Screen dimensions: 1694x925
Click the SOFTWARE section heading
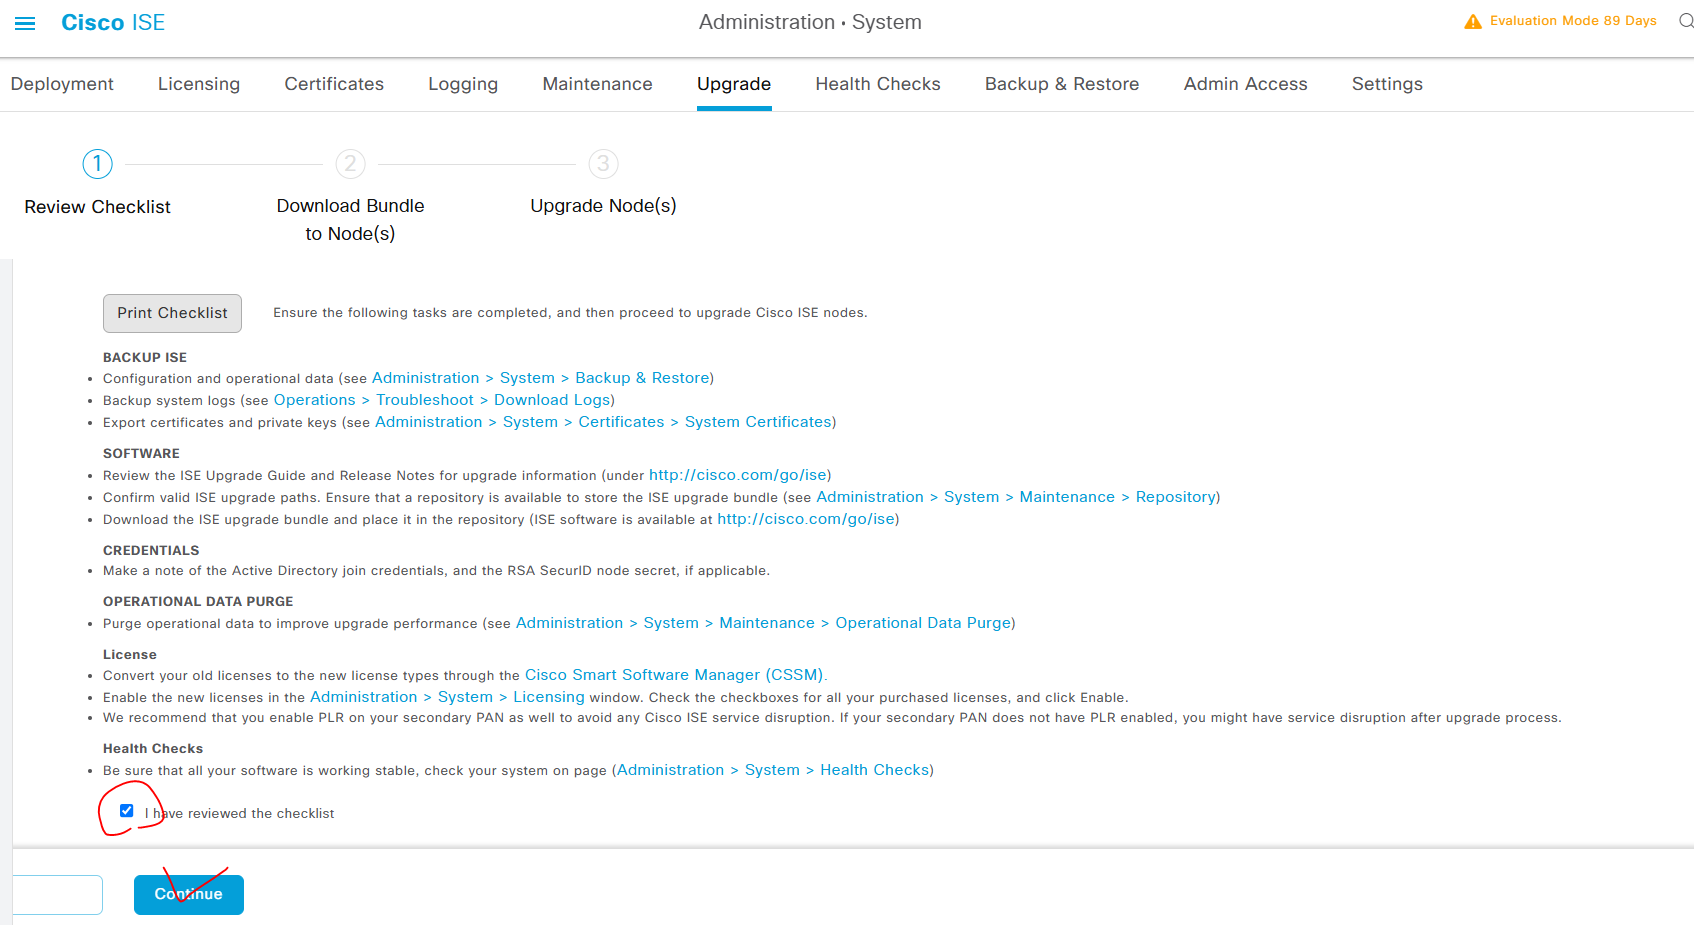tap(141, 453)
